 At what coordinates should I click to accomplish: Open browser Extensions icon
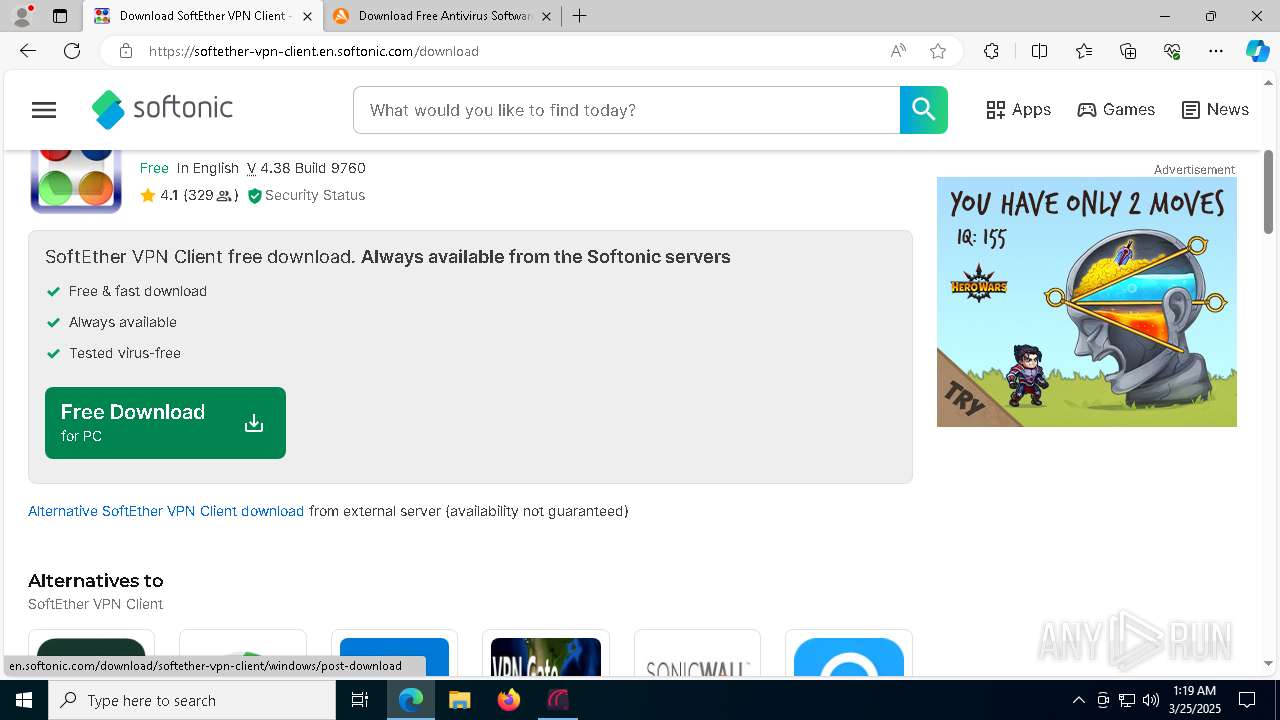[x=991, y=51]
